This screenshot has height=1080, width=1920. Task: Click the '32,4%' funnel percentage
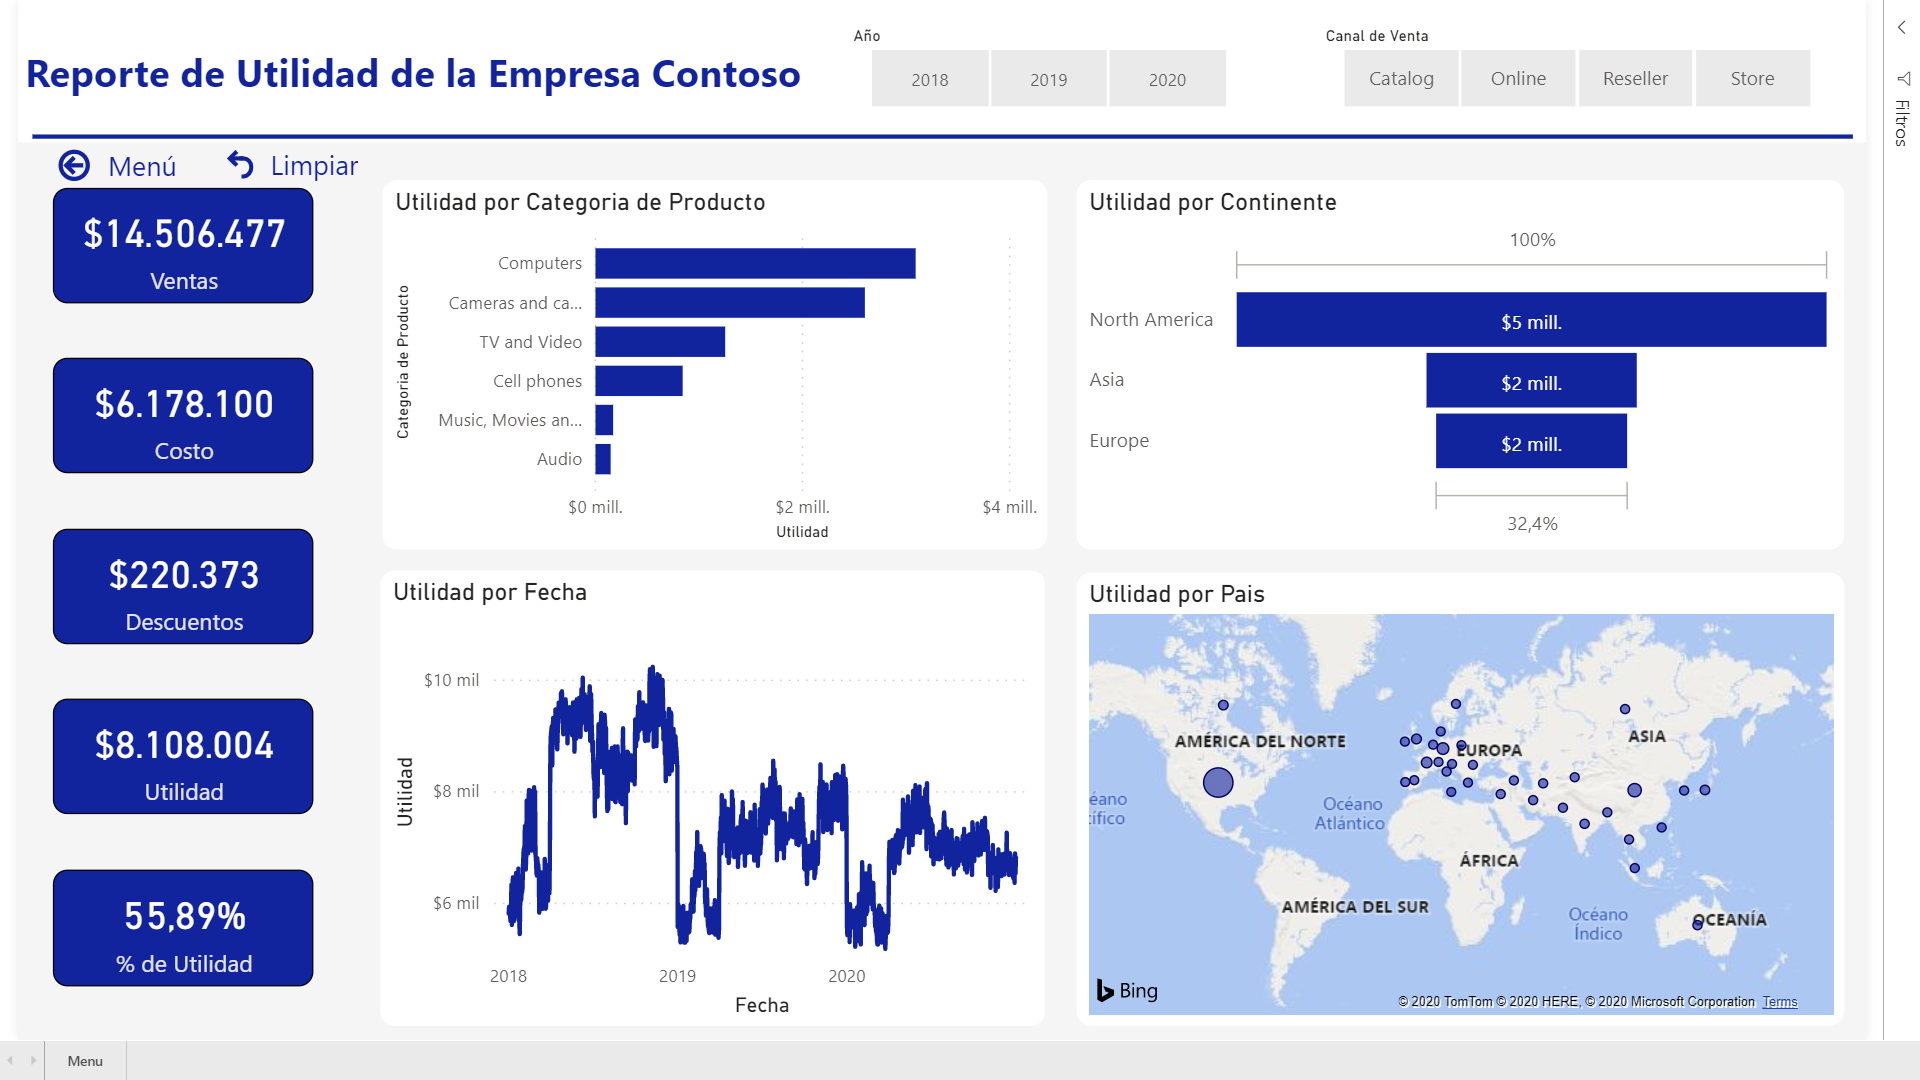point(1532,523)
